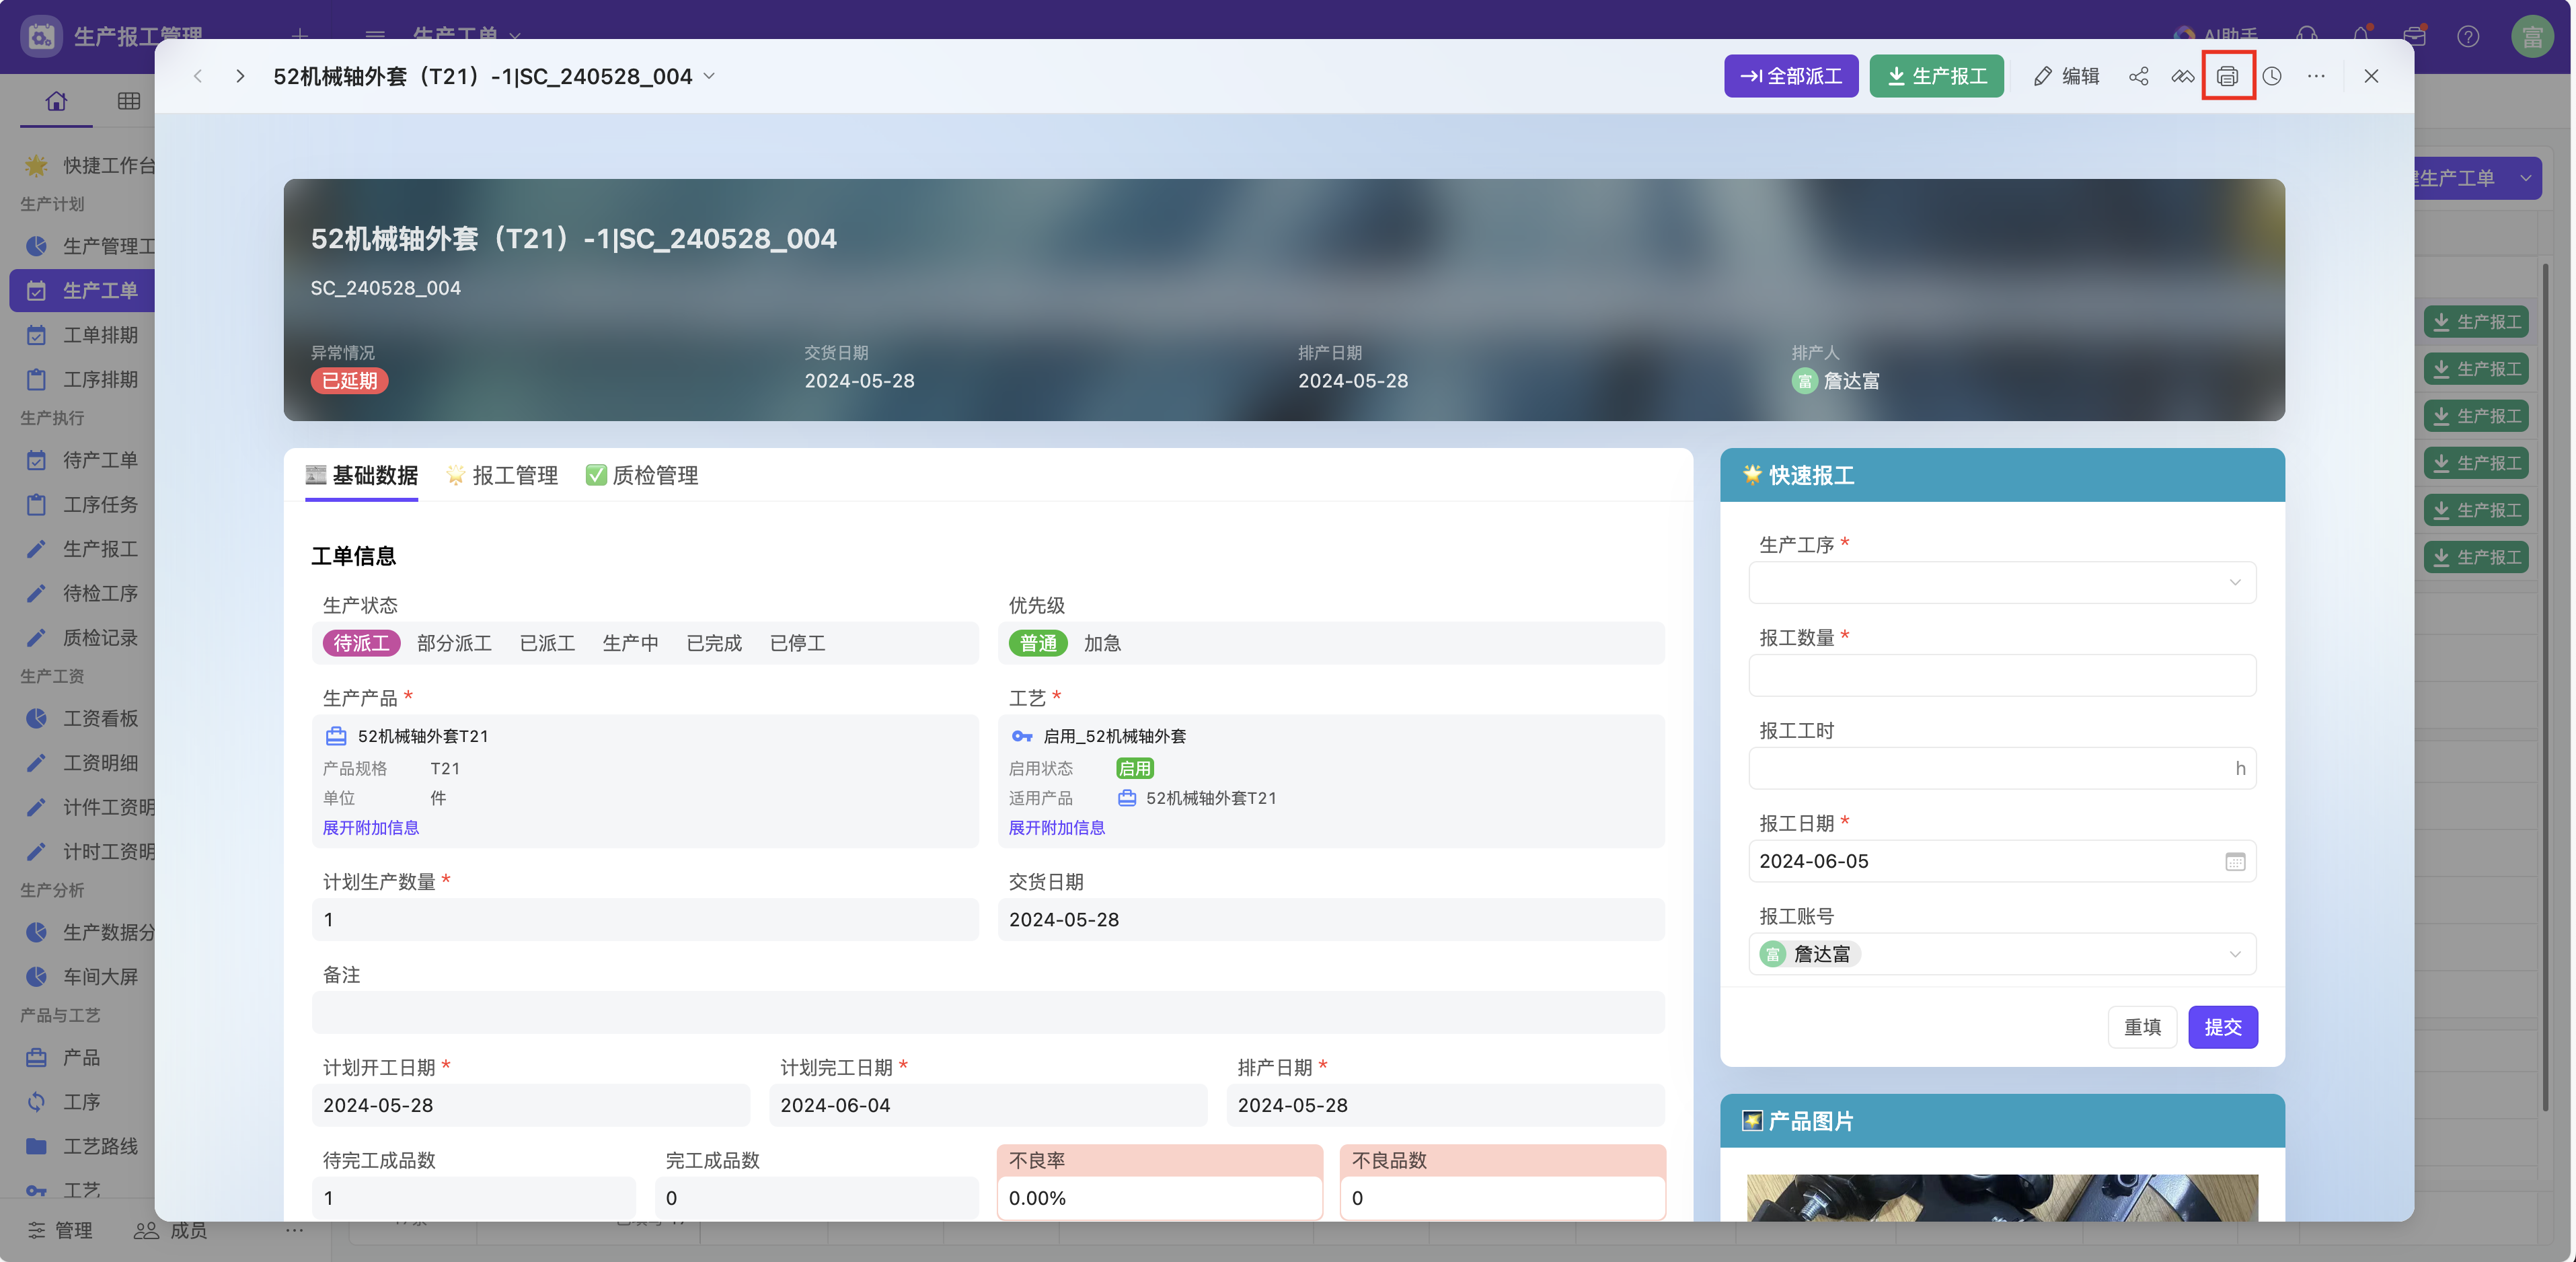Click the calendar icon in 报工日期
2576x1262 pixels.
(x=2235, y=862)
